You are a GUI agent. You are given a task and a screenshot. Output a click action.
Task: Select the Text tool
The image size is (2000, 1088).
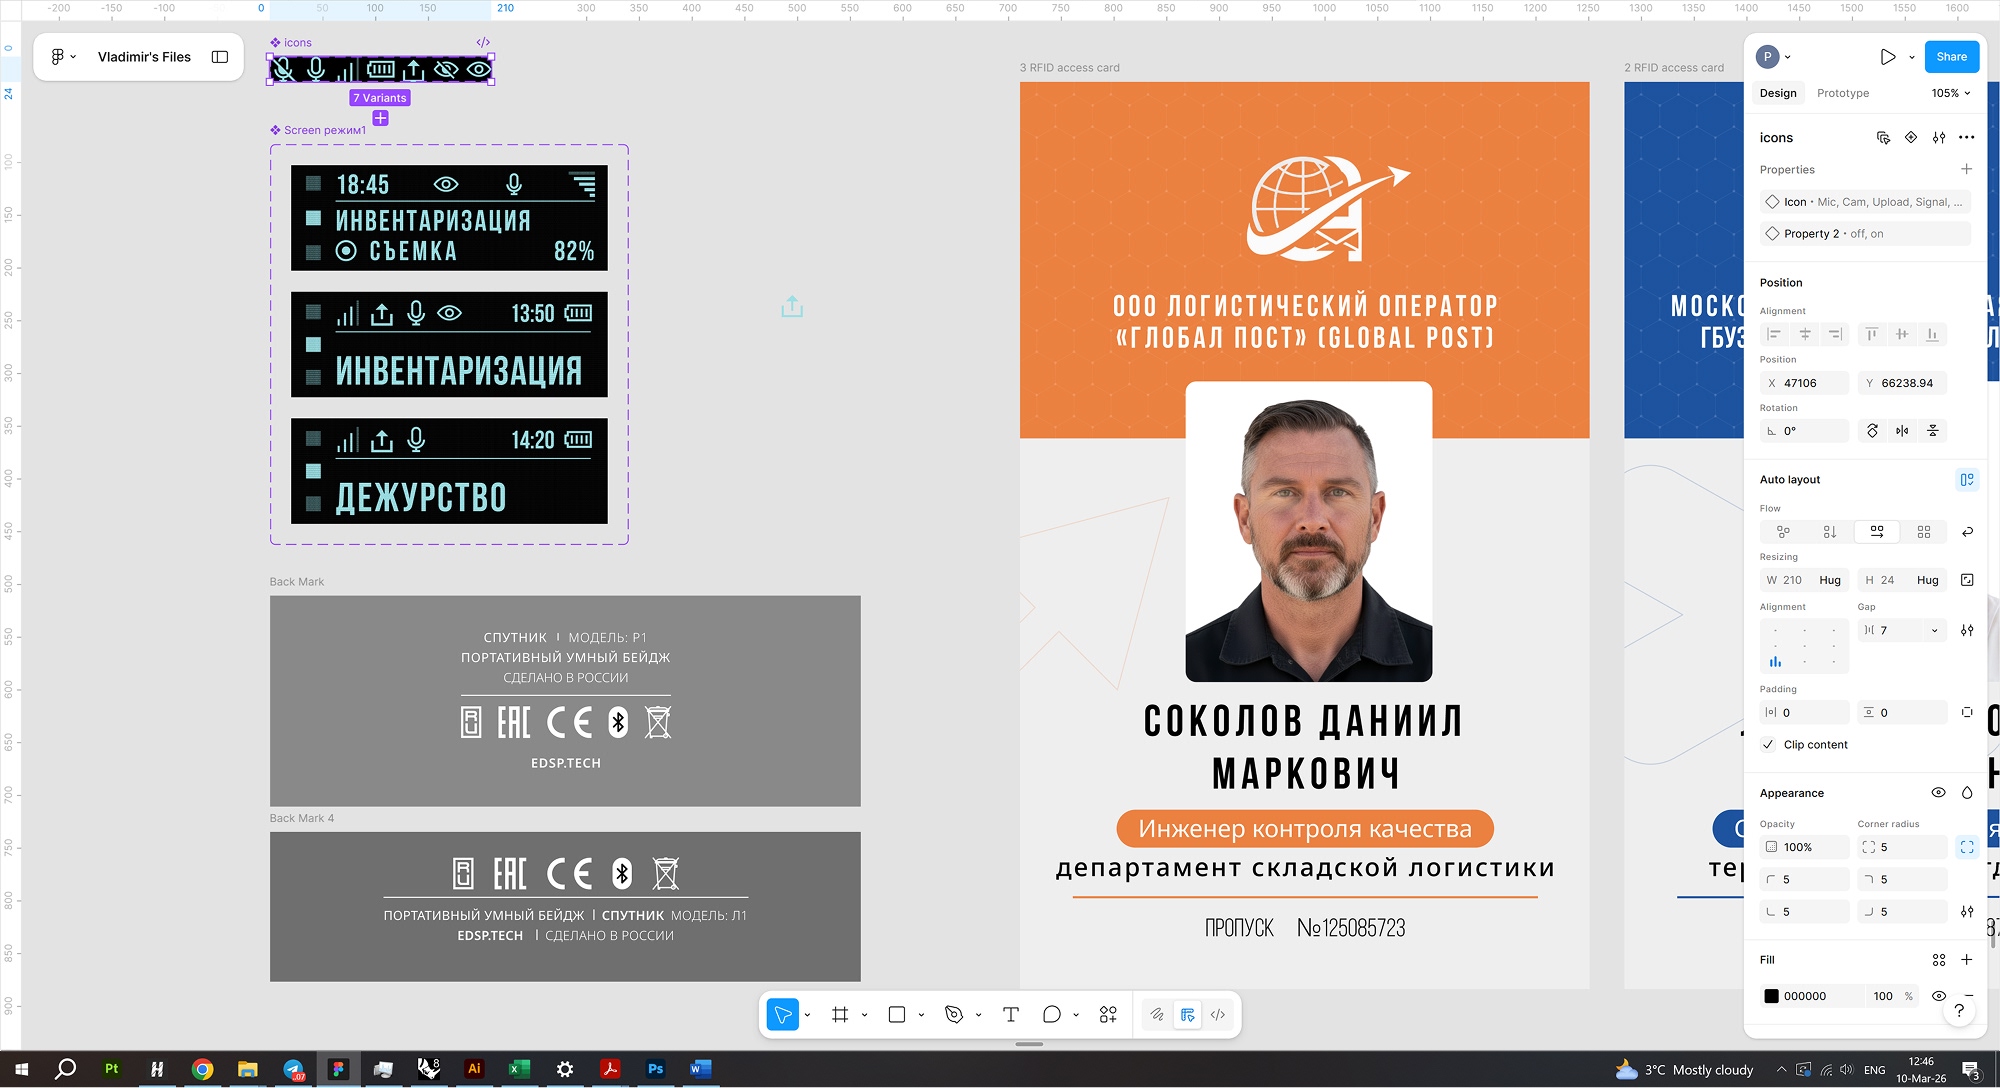tap(1010, 1014)
